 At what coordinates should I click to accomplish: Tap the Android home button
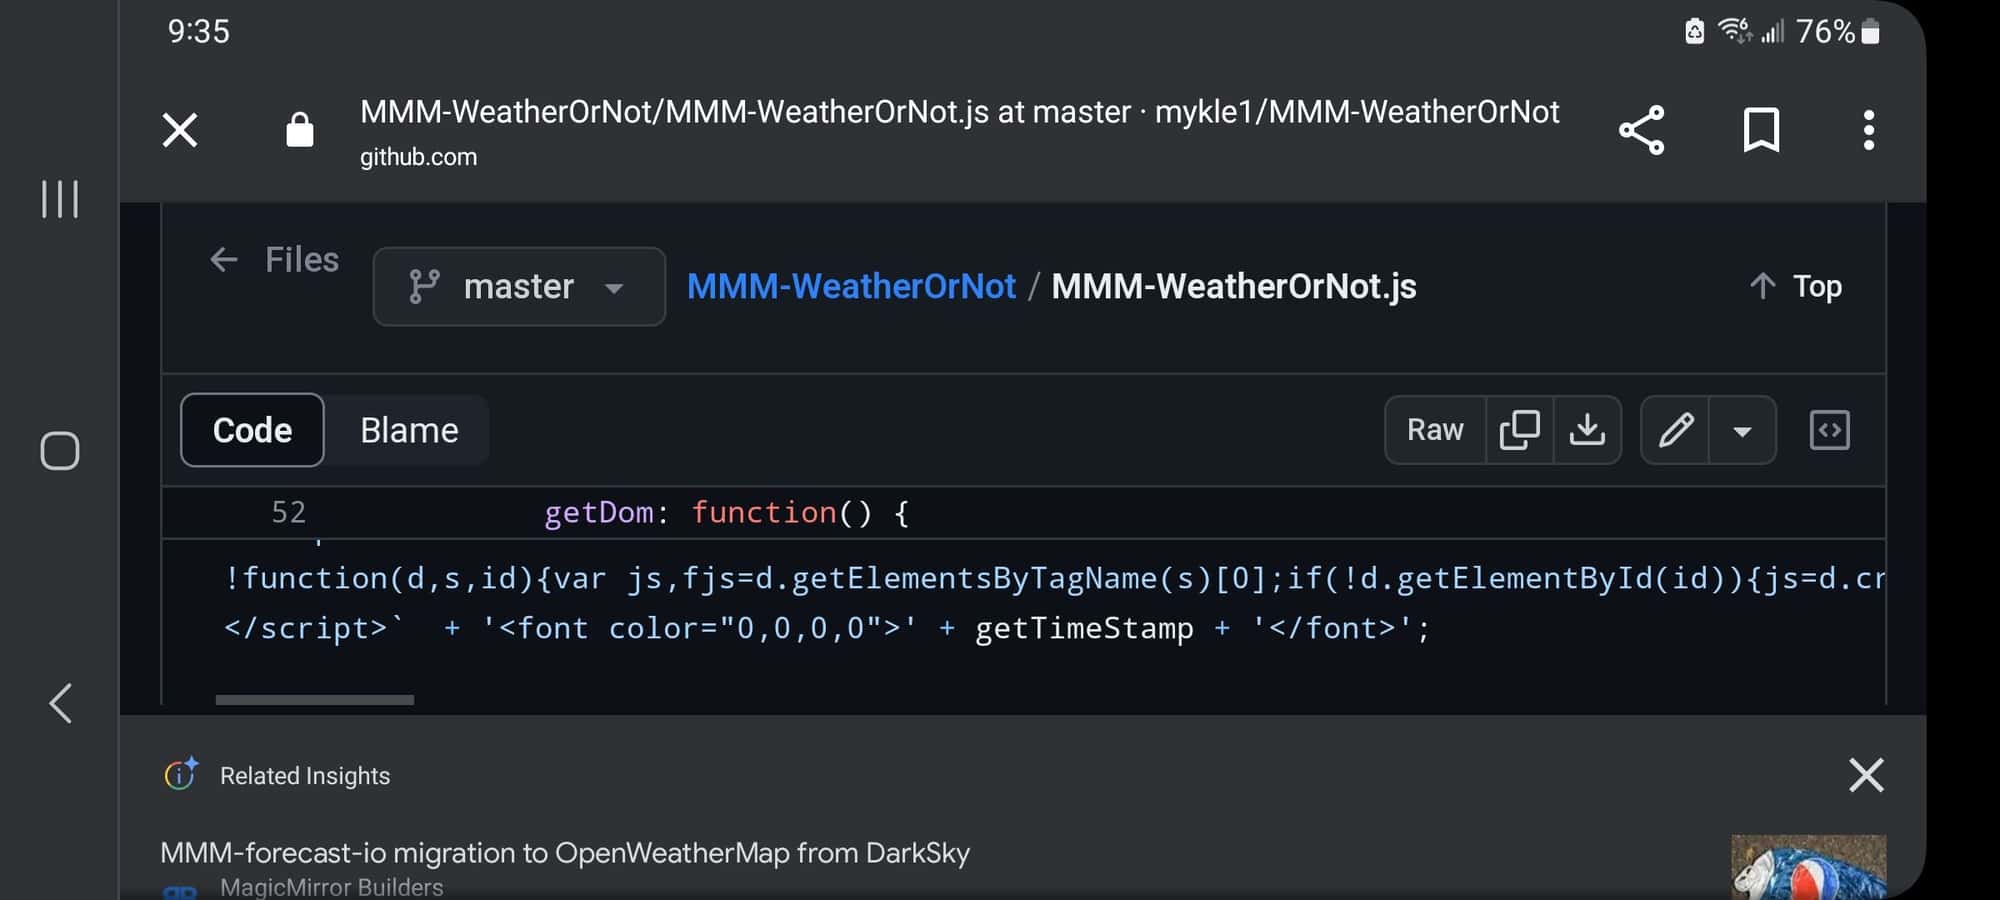click(60, 451)
